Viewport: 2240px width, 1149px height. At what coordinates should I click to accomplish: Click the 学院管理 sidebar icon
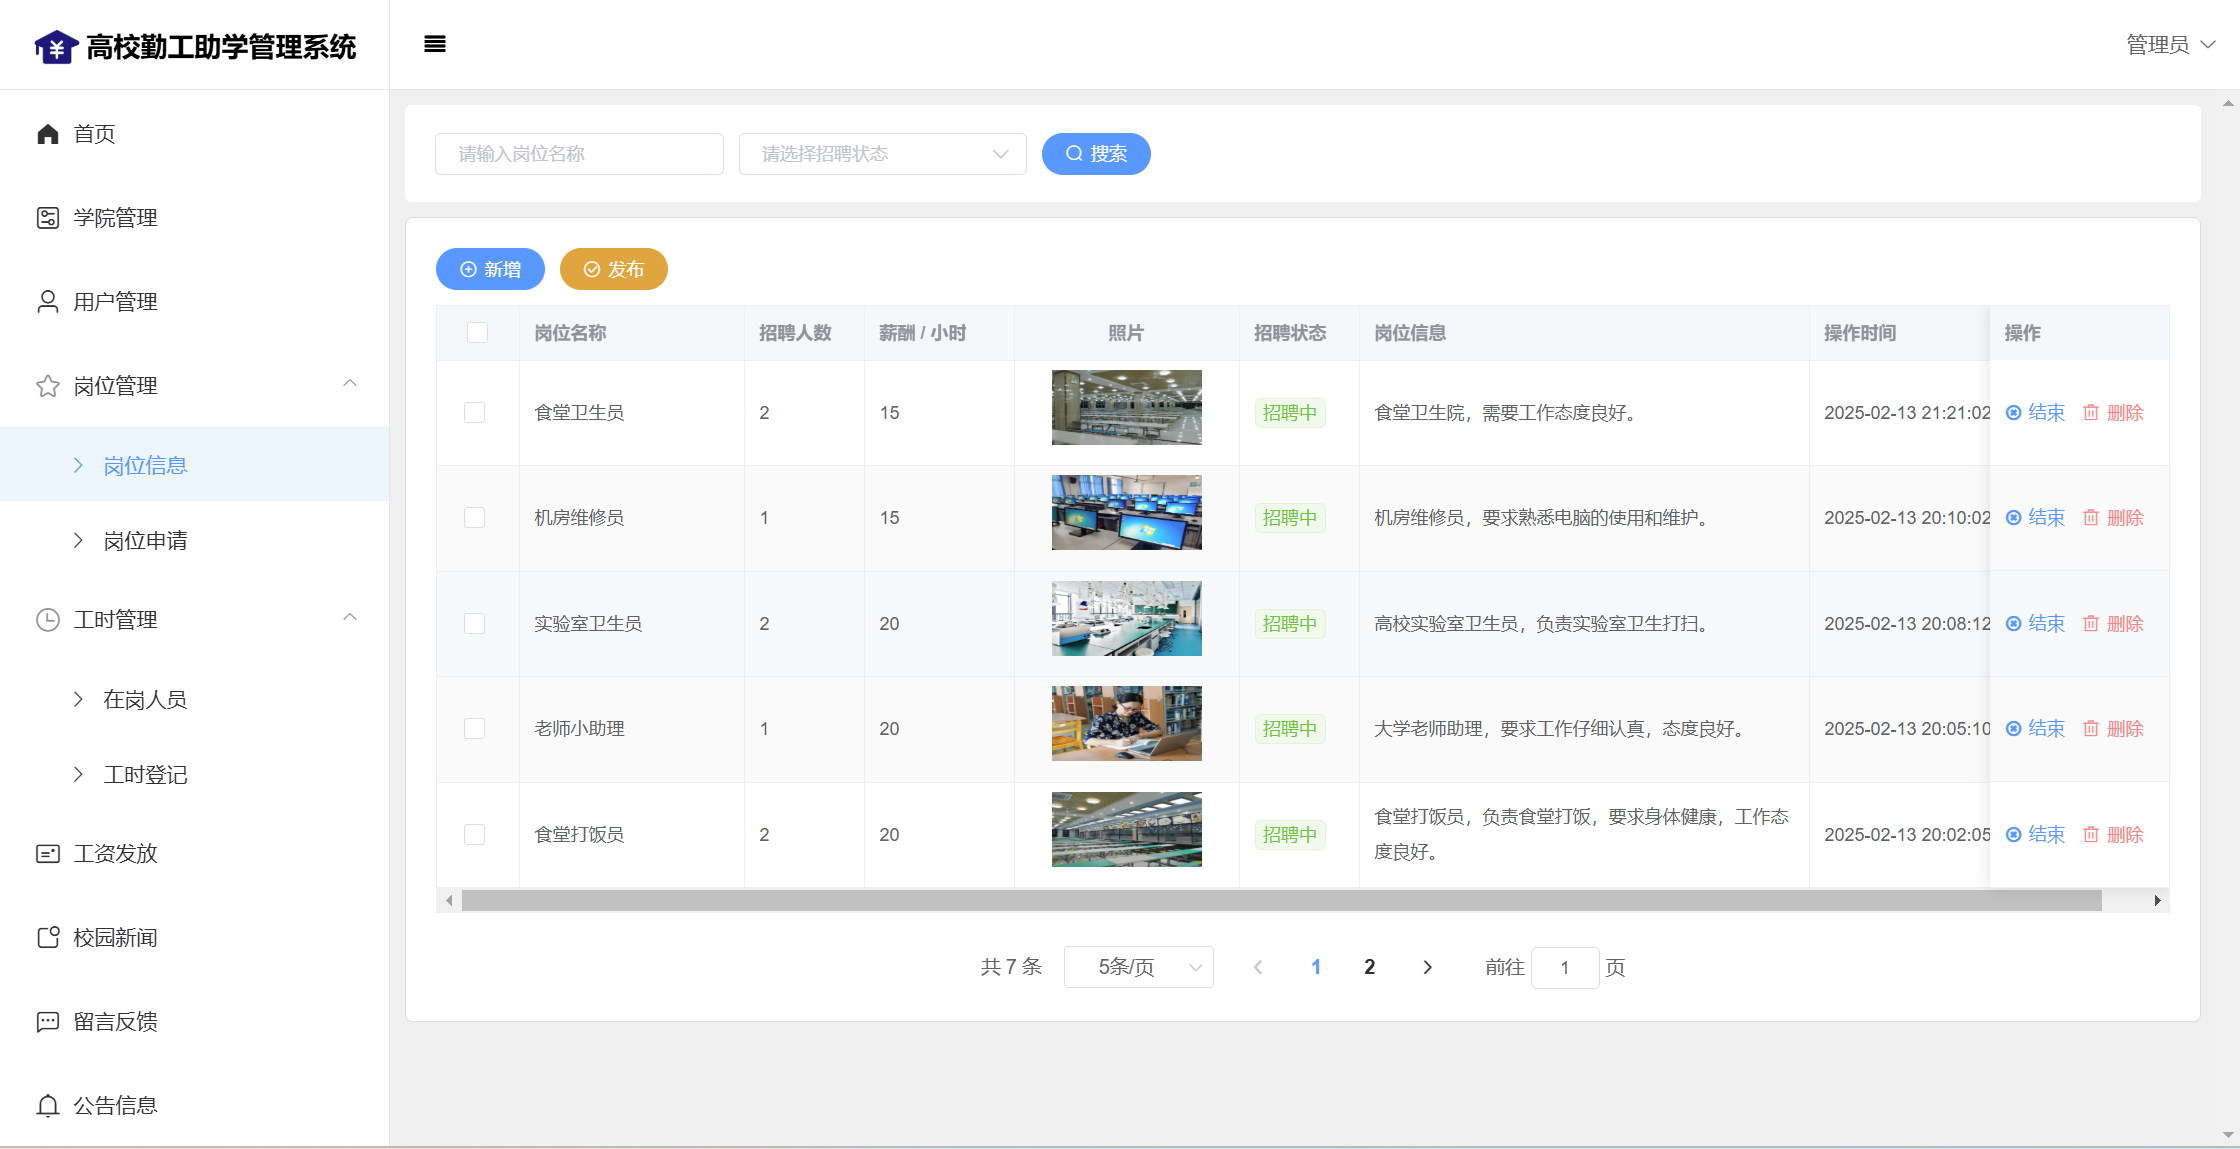[47, 218]
